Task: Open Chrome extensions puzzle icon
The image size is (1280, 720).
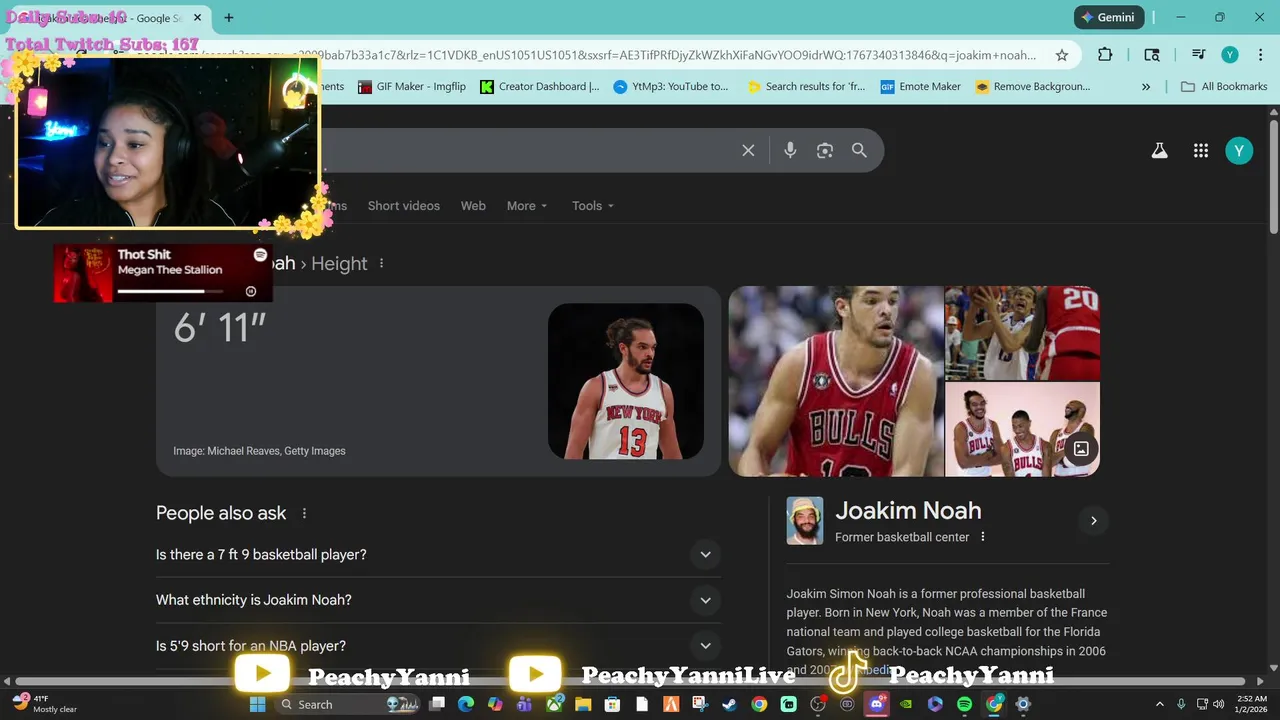Action: click(1105, 55)
